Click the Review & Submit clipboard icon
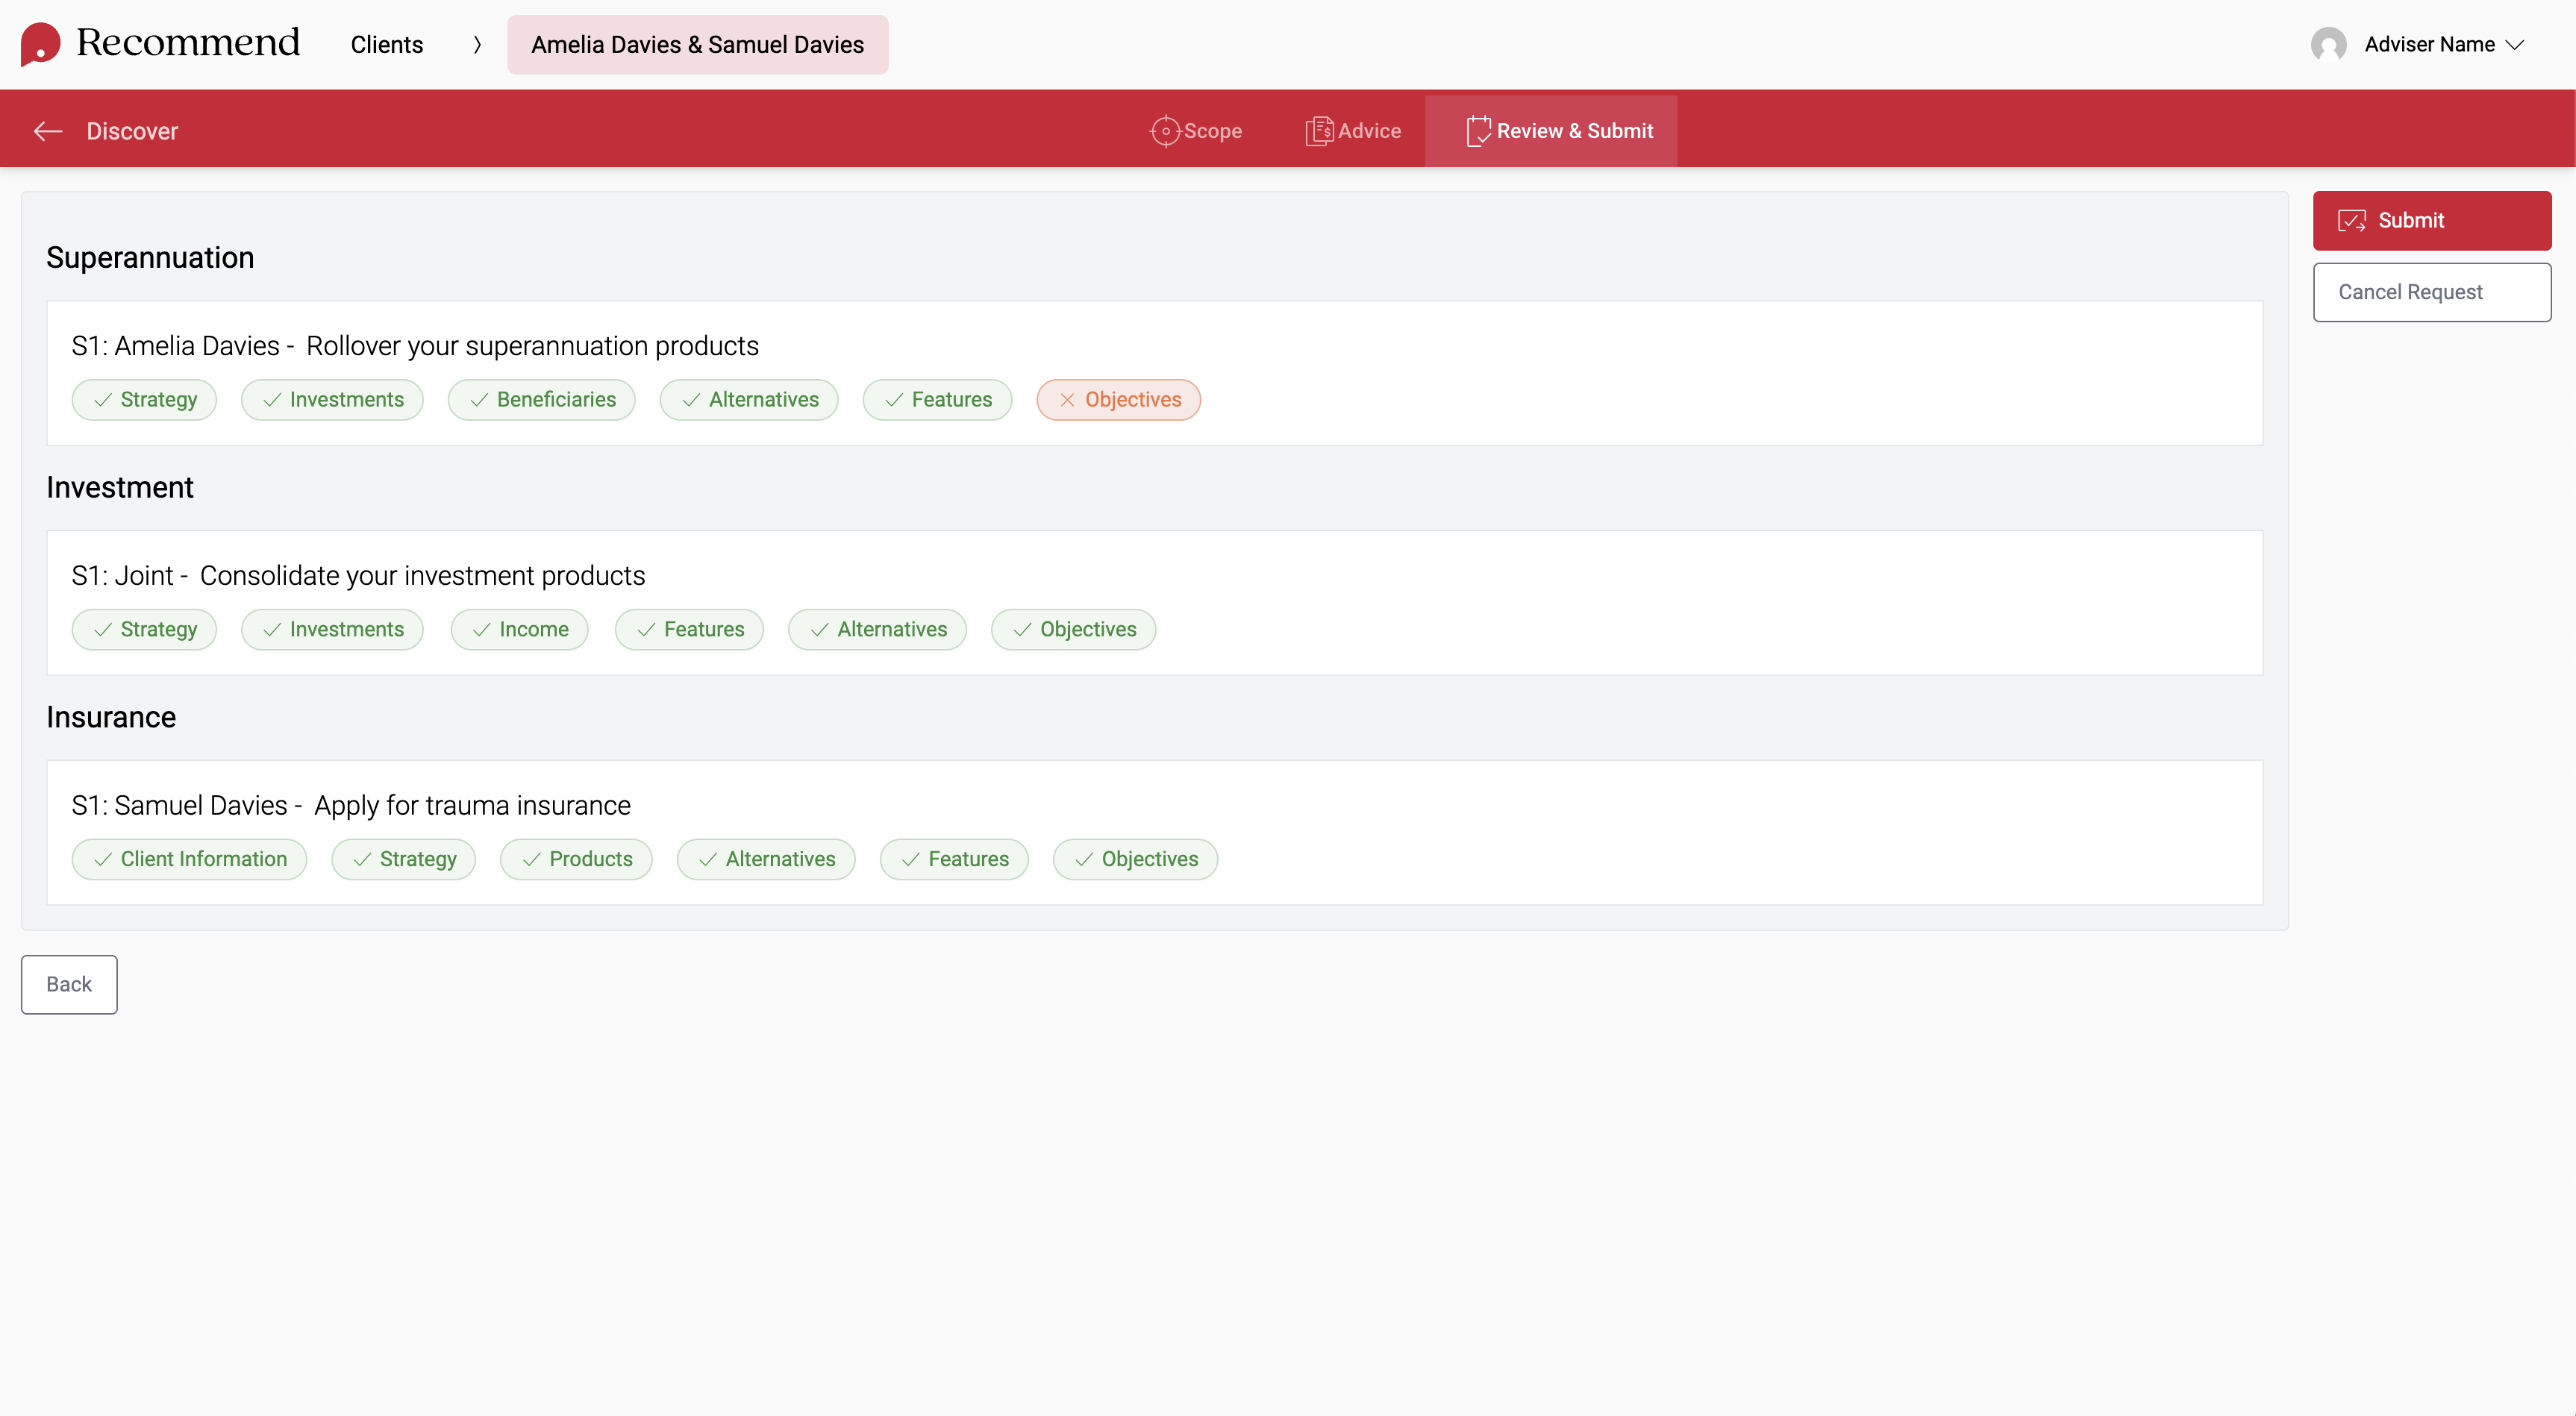This screenshot has width=2576, height=1416. tap(1478, 131)
